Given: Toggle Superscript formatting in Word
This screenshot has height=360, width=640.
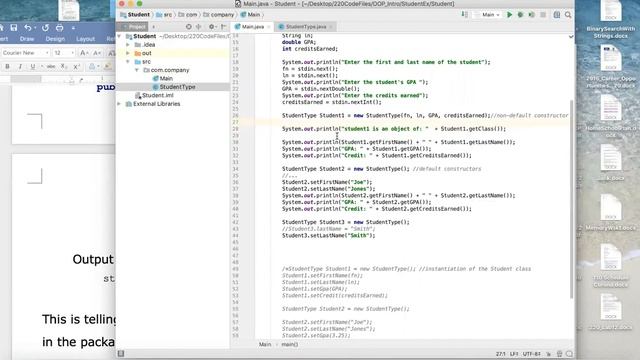Looking at the screenshot, I should point(76,67).
